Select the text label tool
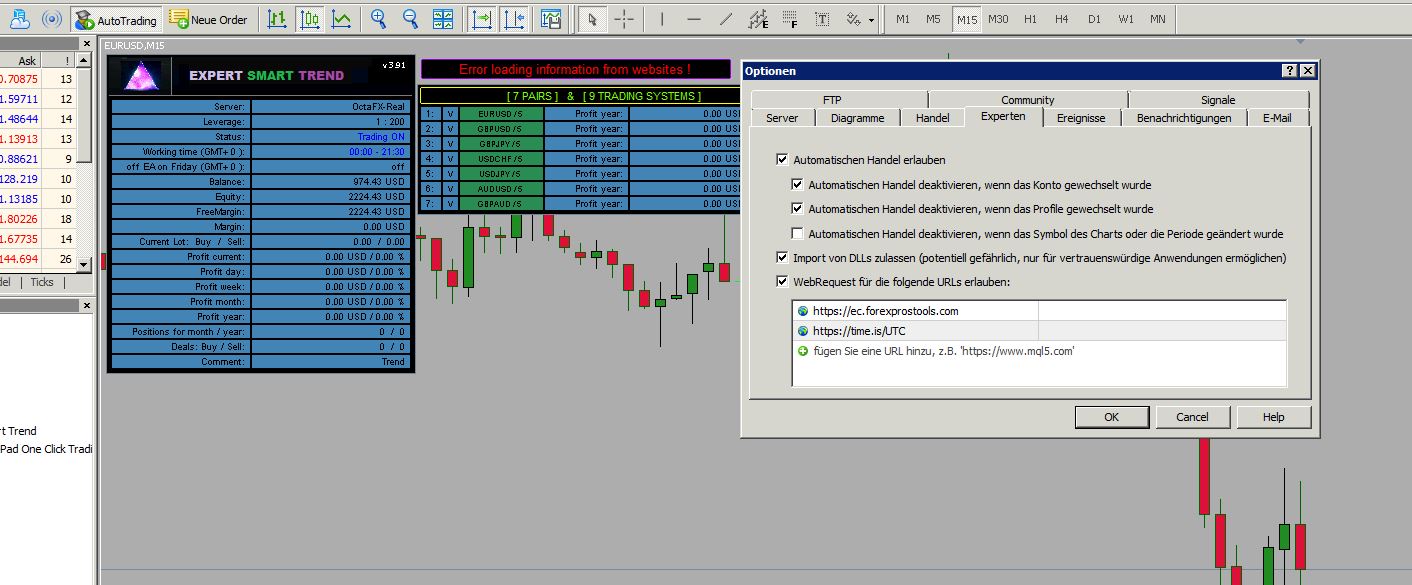The width and height of the screenshot is (1412, 585). [x=822, y=19]
